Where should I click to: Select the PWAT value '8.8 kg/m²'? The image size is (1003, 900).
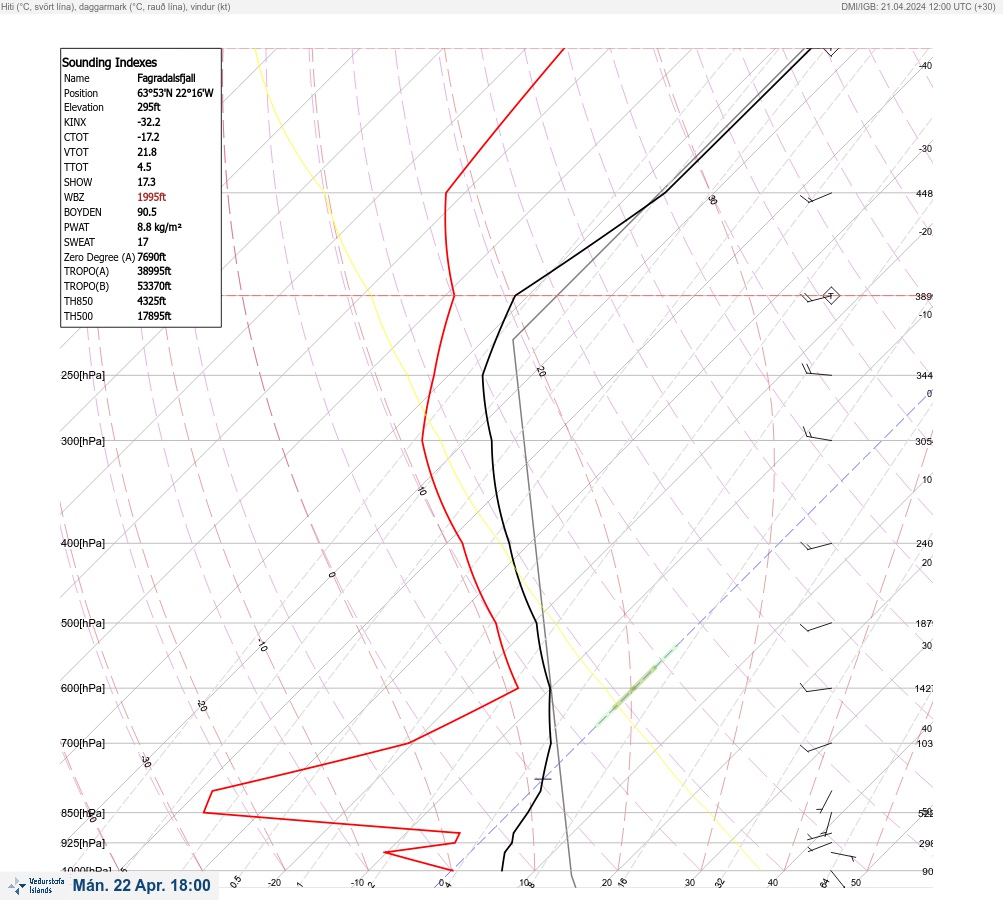pyautogui.click(x=159, y=227)
